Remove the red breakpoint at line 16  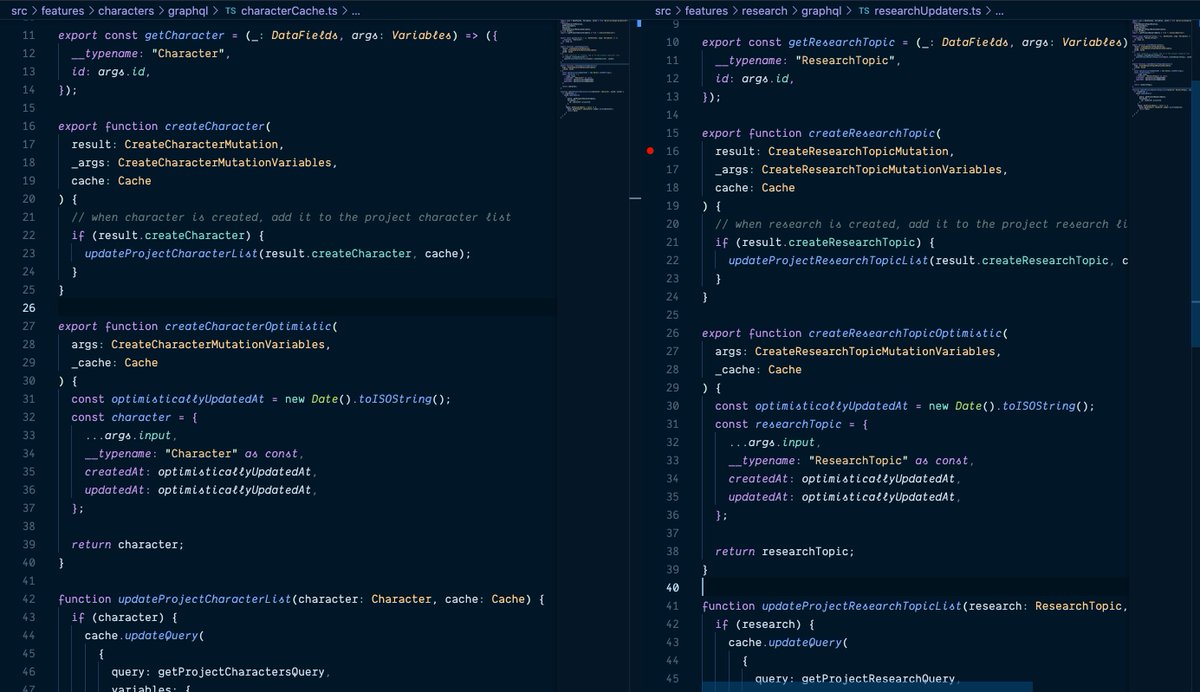[650, 151]
